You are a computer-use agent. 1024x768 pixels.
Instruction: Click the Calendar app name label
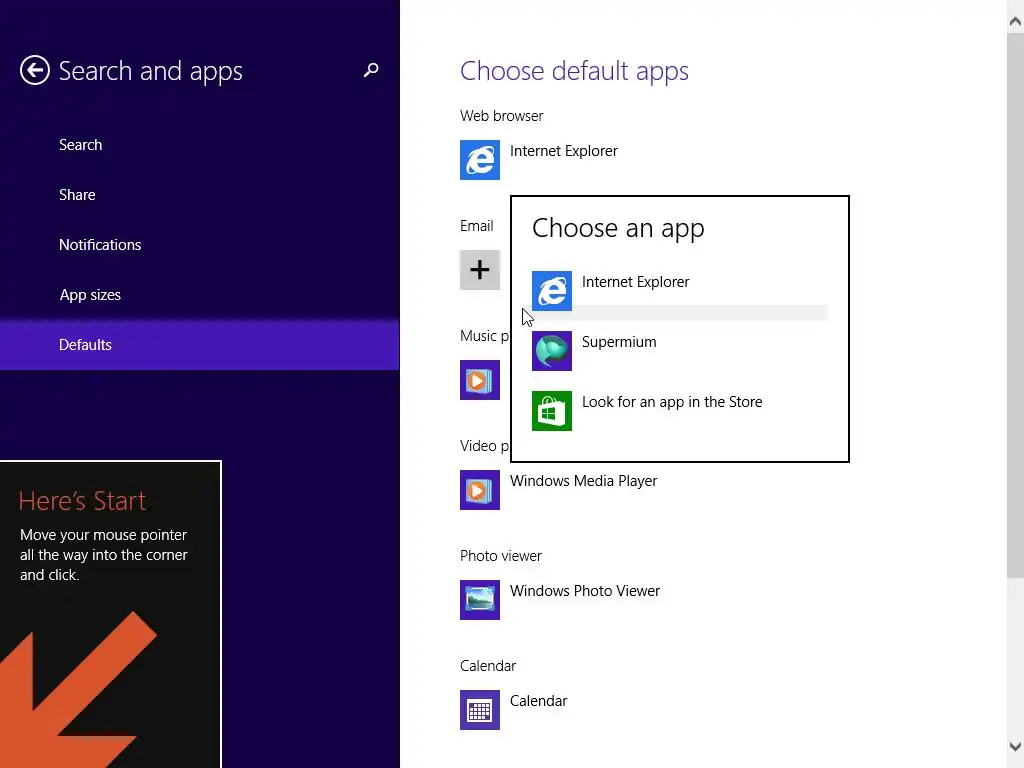click(538, 701)
